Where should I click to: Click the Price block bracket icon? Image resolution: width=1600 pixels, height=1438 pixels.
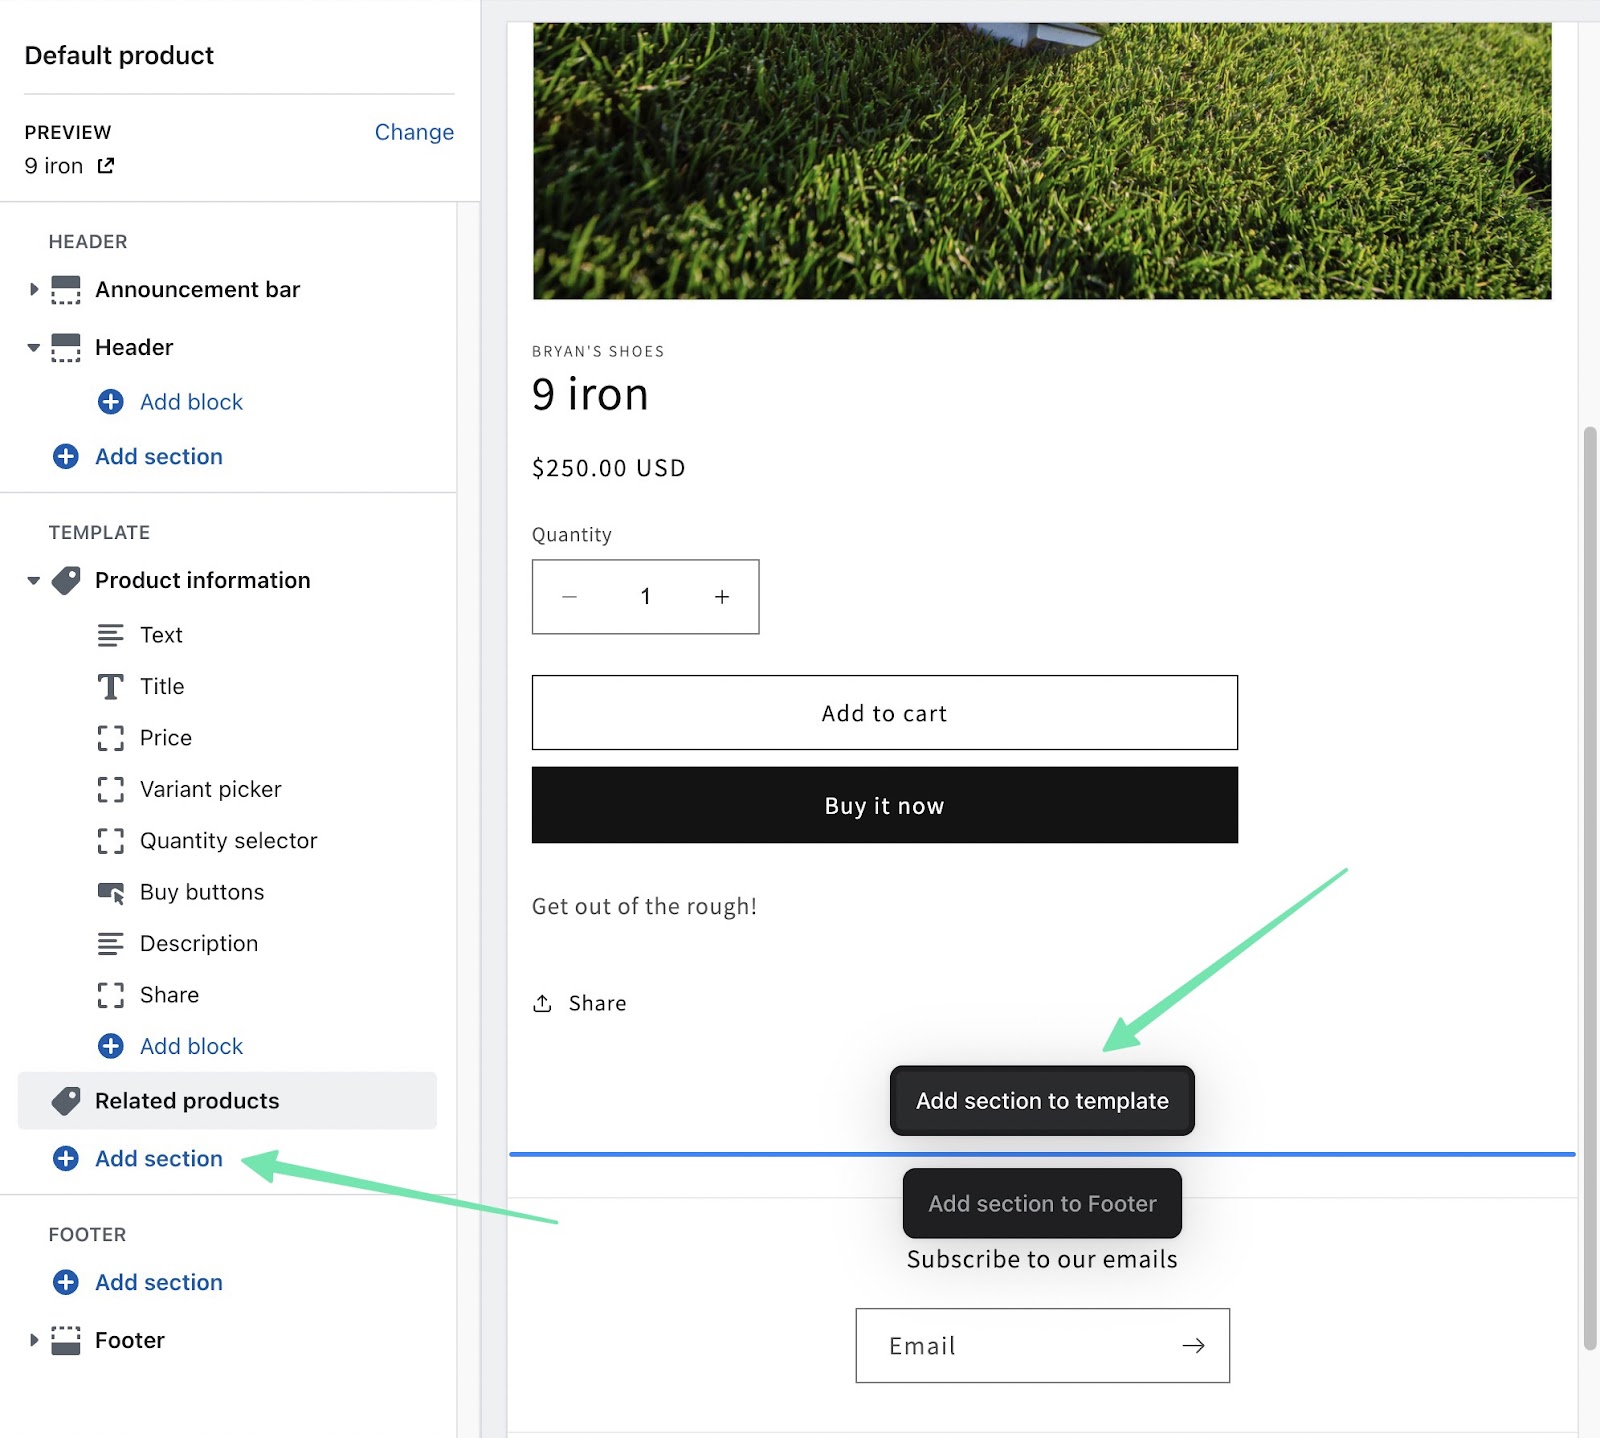111,738
